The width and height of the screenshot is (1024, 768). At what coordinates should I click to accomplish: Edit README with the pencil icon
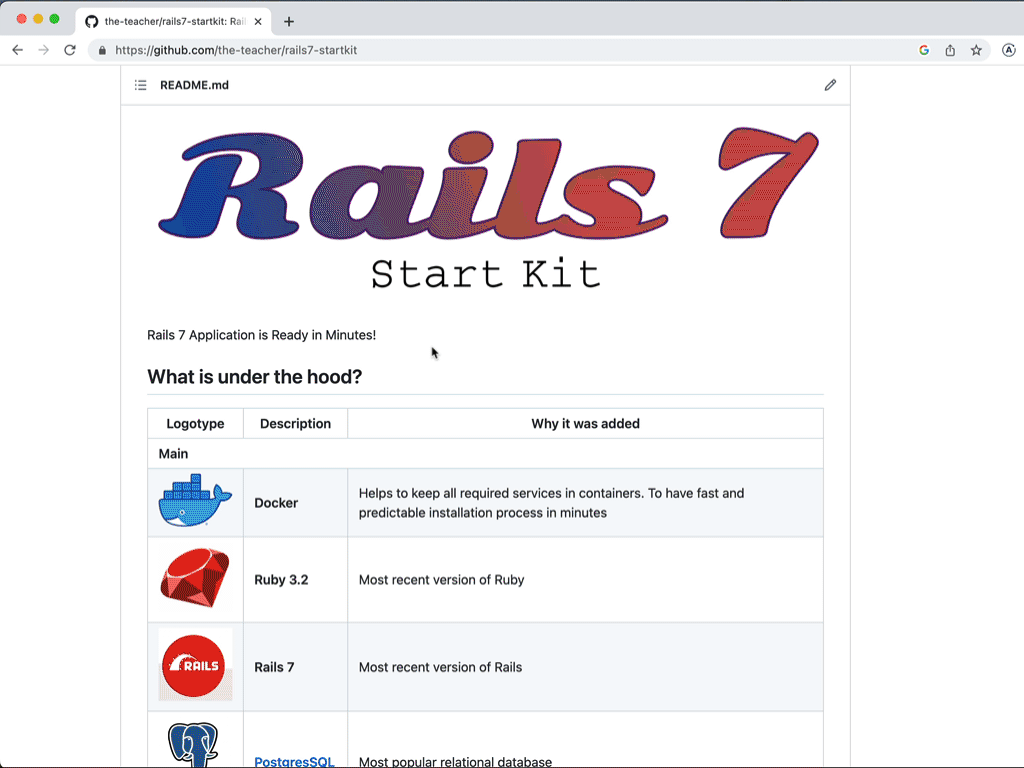tap(830, 85)
